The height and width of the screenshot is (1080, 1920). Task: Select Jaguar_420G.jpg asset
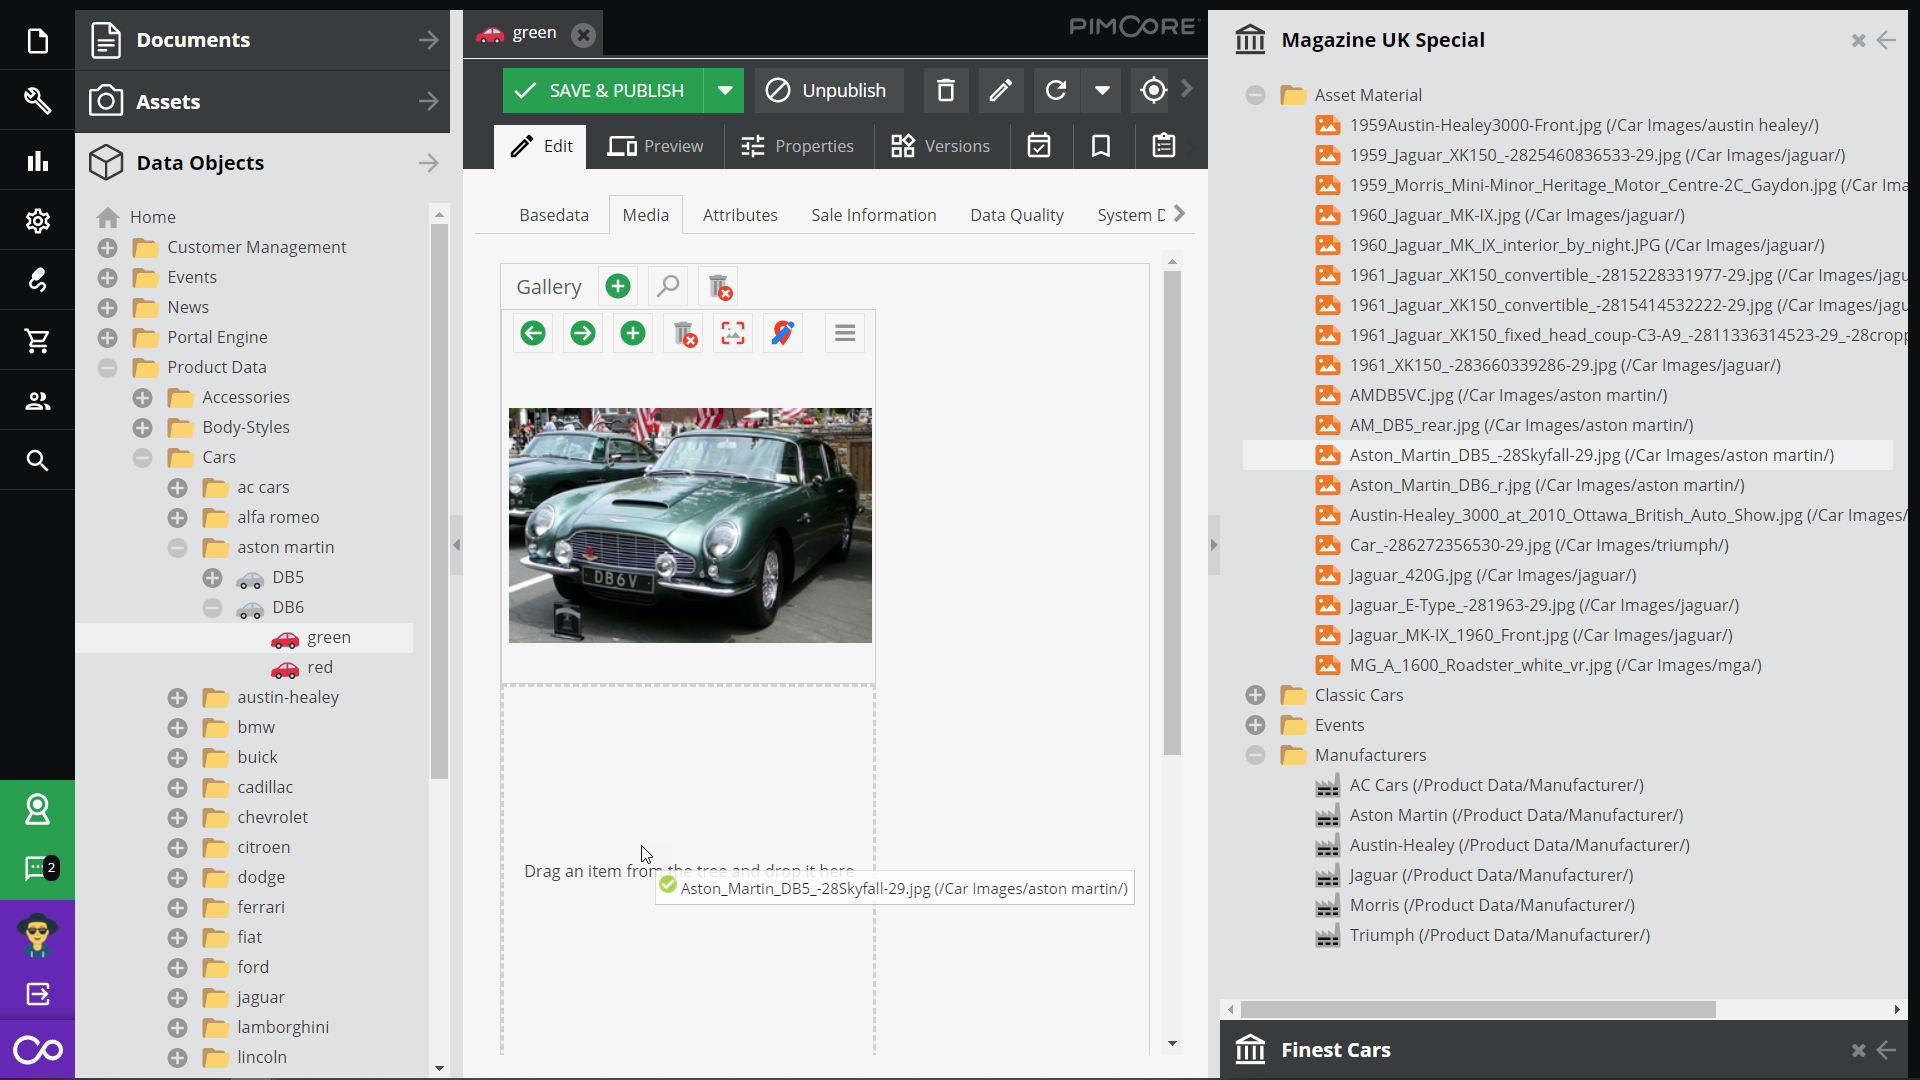pyautogui.click(x=1492, y=575)
